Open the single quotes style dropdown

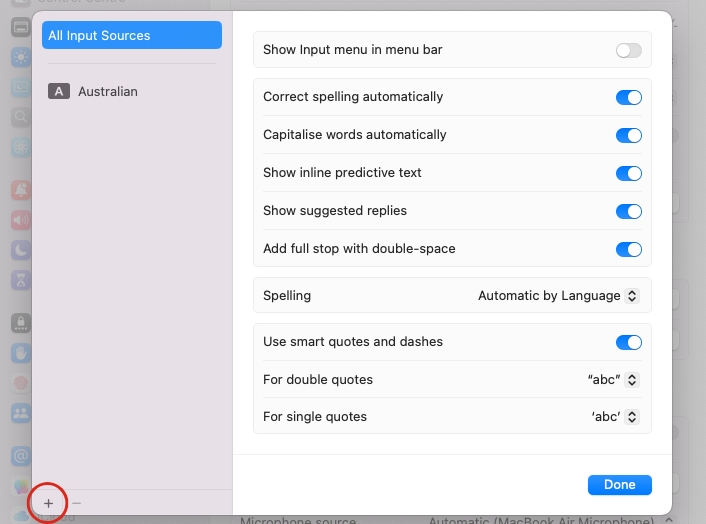[x=612, y=417]
